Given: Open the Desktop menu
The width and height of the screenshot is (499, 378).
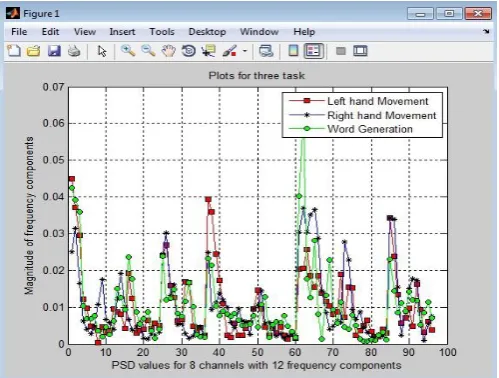Looking at the screenshot, I should coord(207,32).
